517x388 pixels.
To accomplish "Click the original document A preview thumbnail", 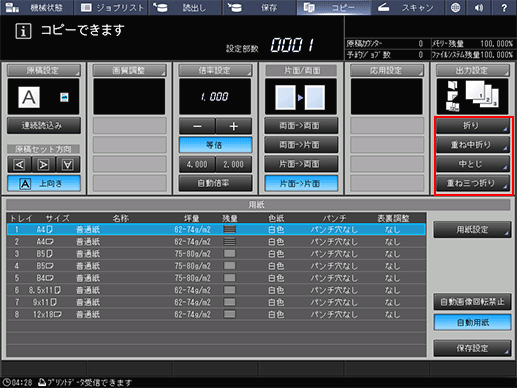I will coord(29,97).
